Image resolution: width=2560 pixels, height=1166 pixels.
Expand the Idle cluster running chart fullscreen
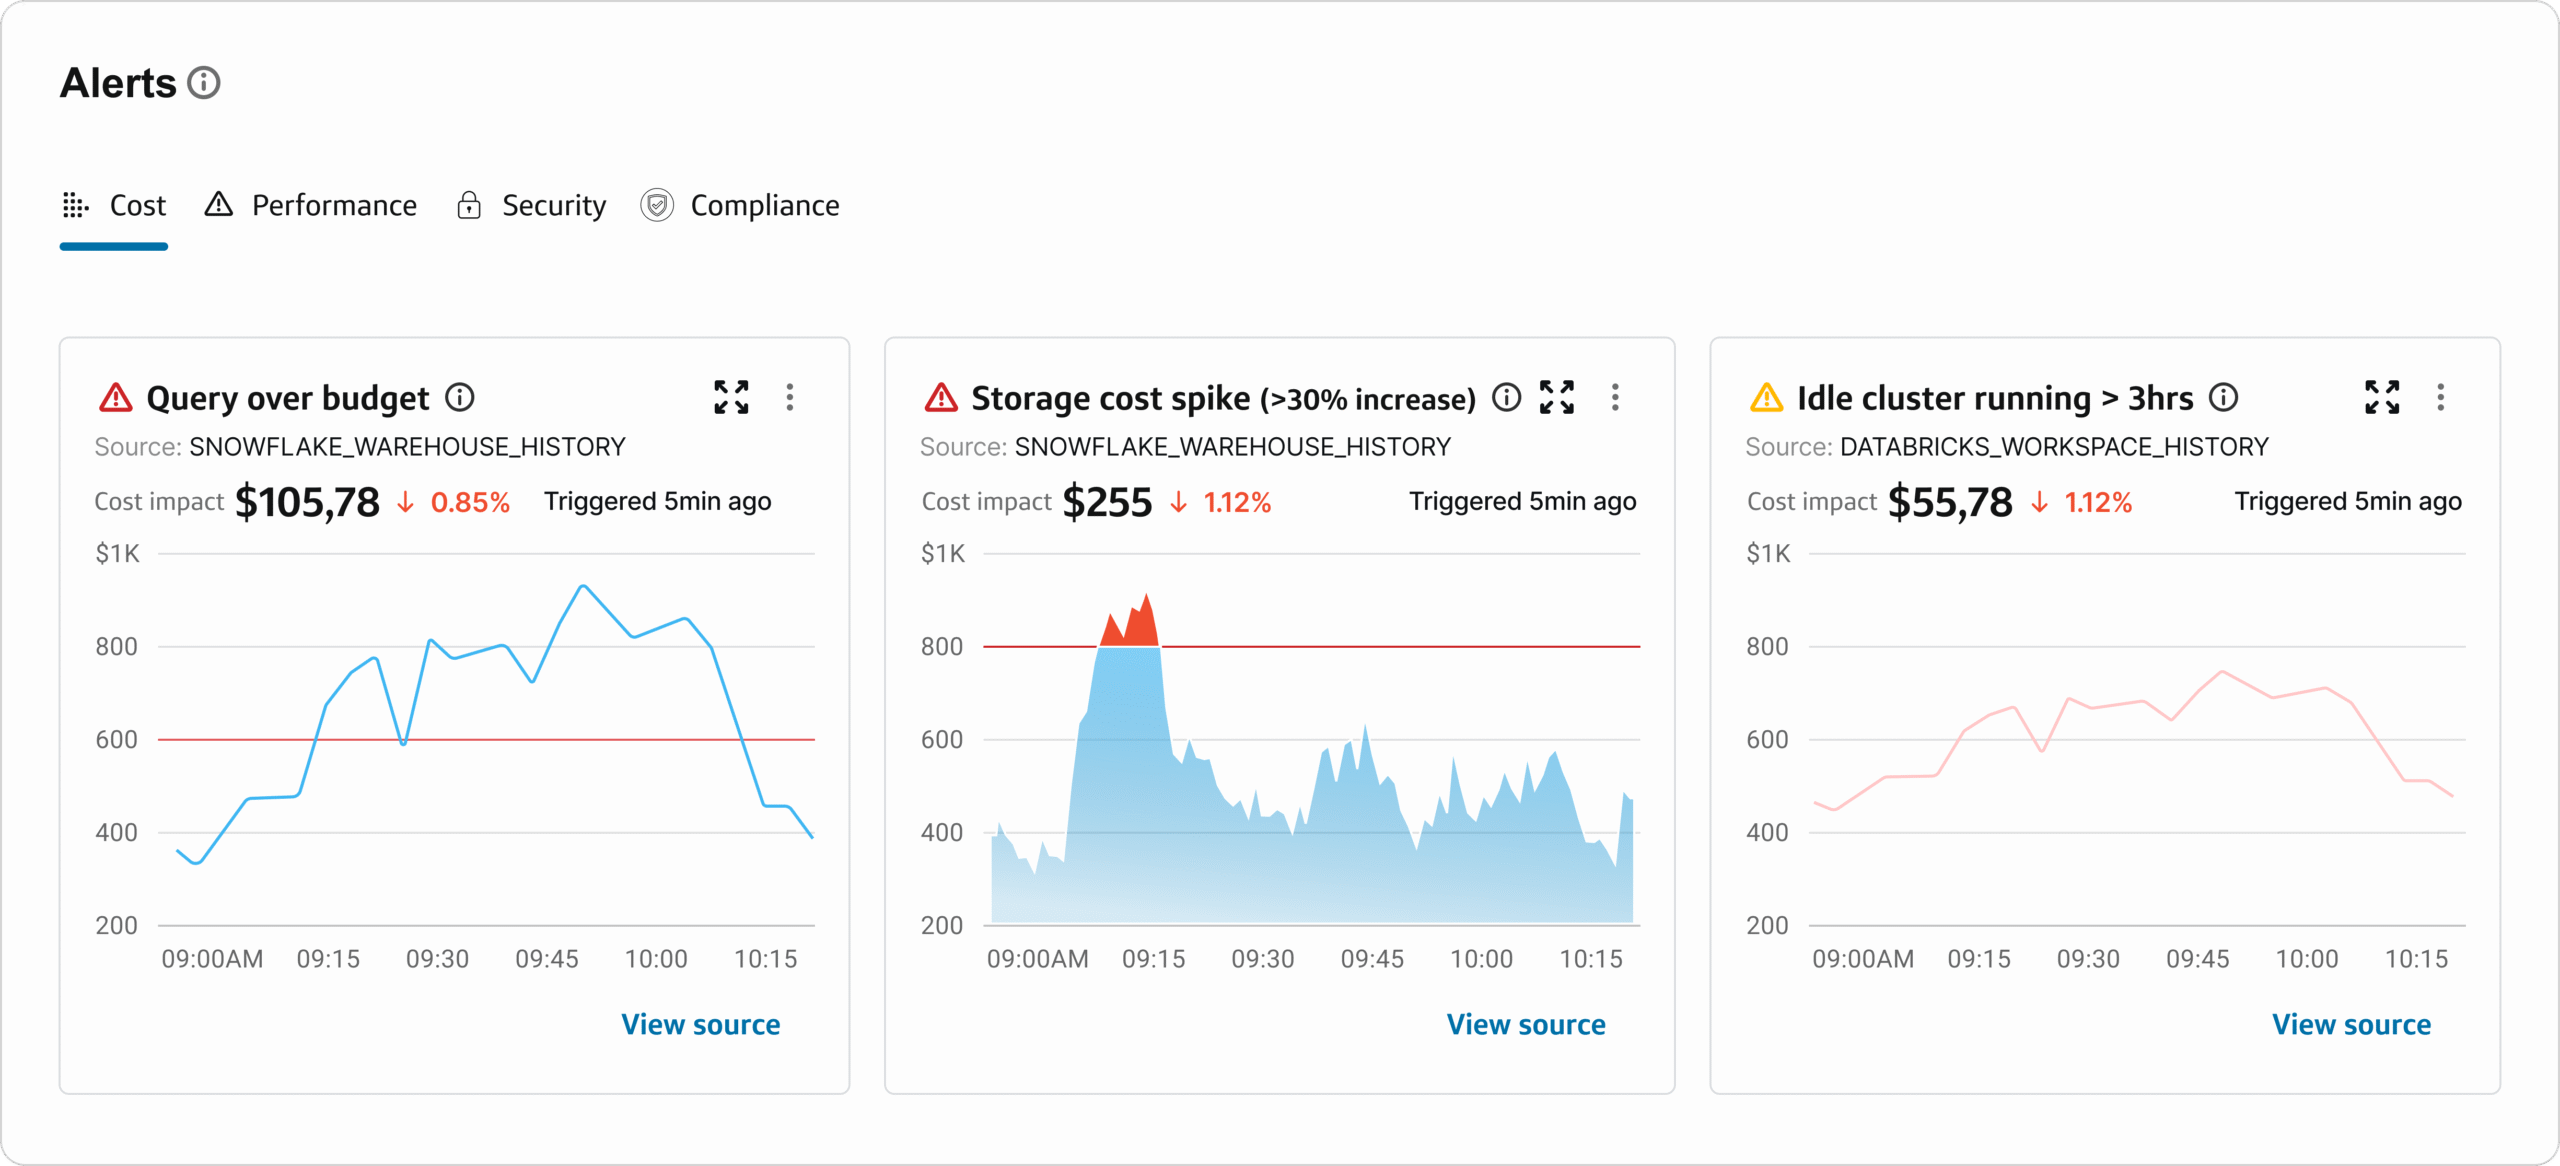[2382, 397]
